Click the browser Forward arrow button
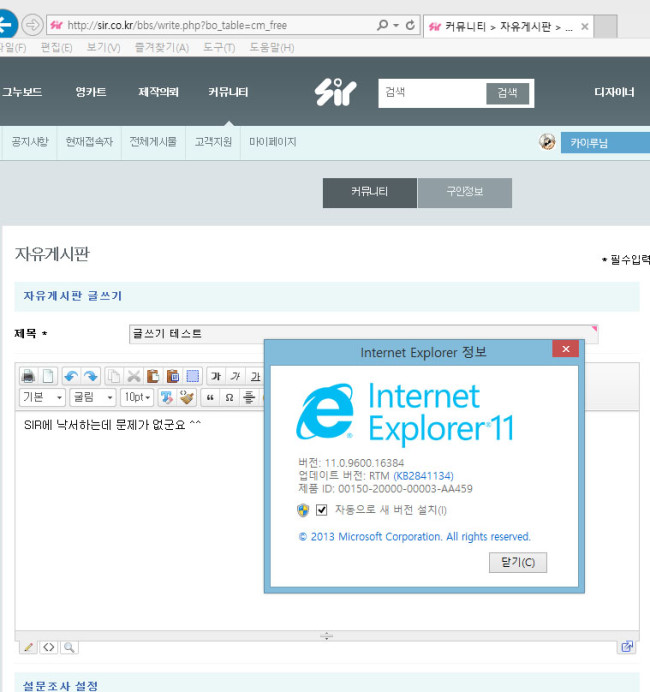The height and width of the screenshot is (692, 650). pos(32,25)
